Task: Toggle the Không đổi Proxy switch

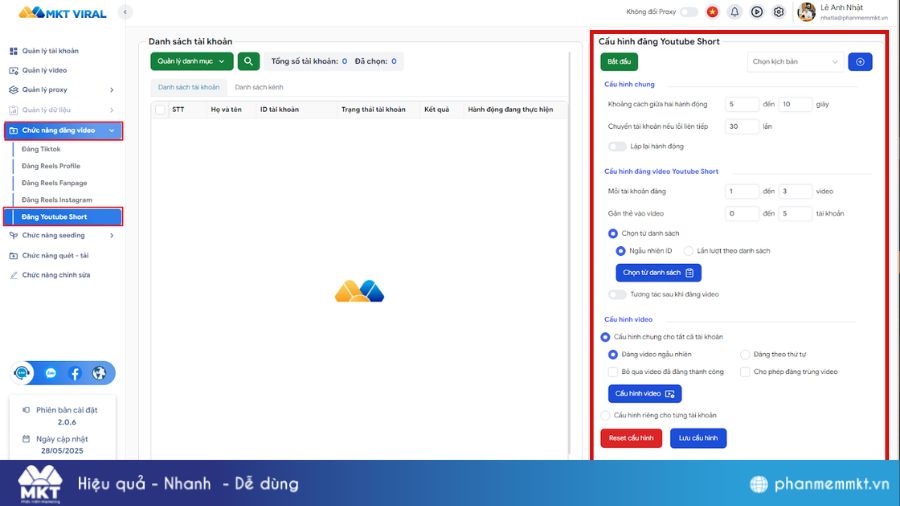Action: pyautogui.click(x=689, y=11)
